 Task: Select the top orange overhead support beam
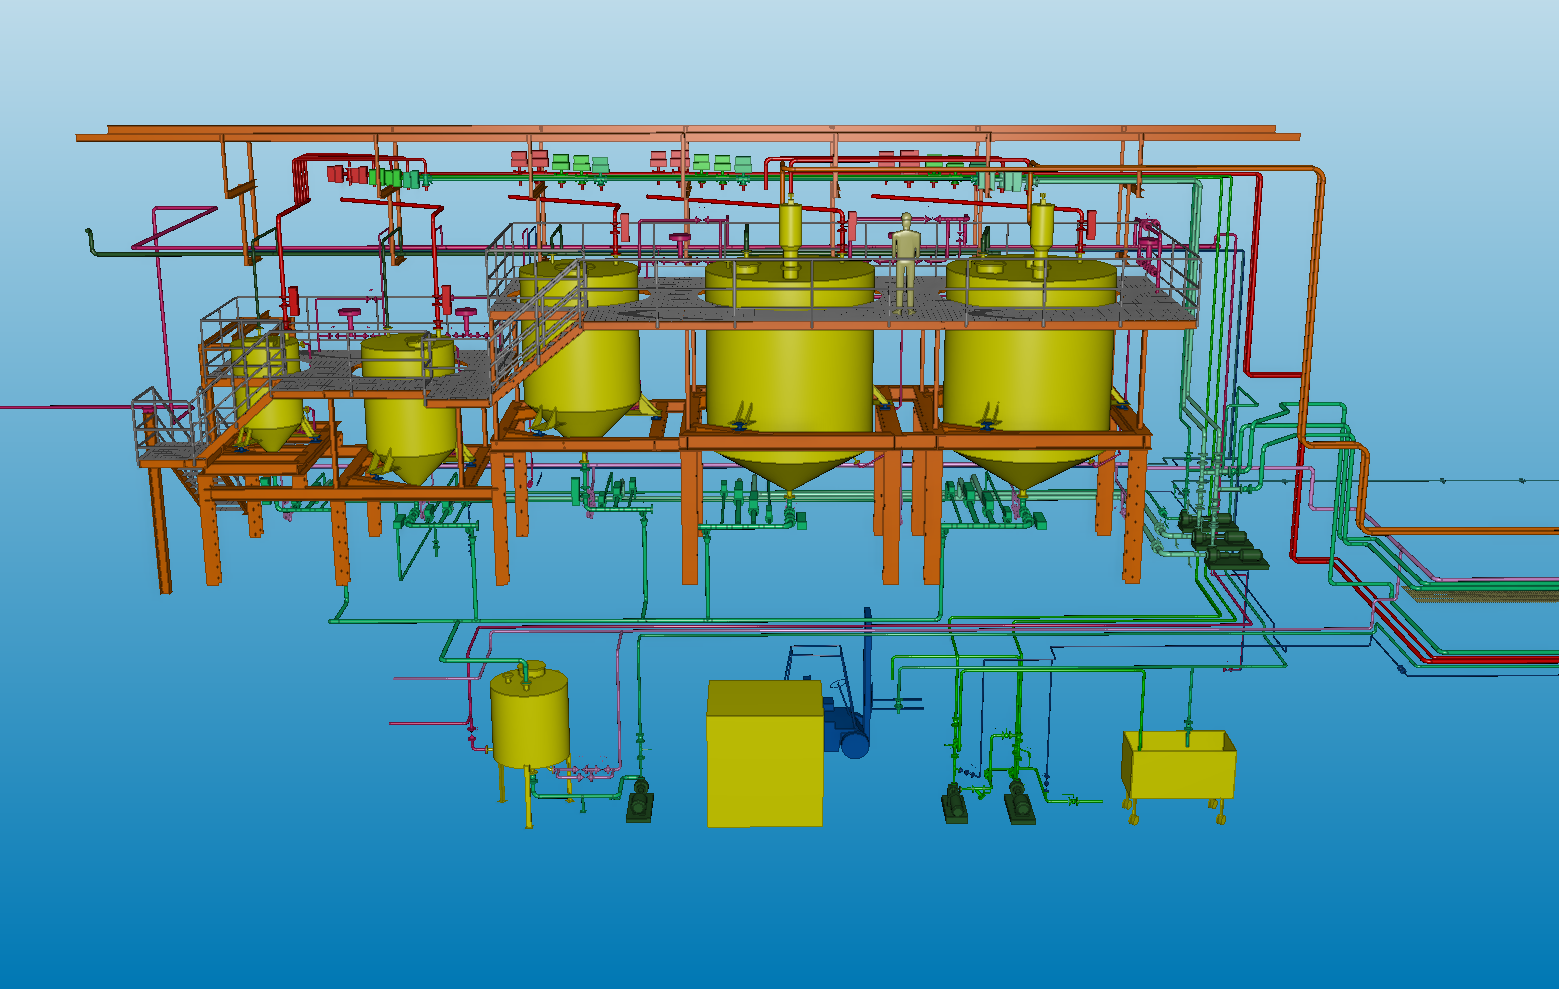(688, 133)
